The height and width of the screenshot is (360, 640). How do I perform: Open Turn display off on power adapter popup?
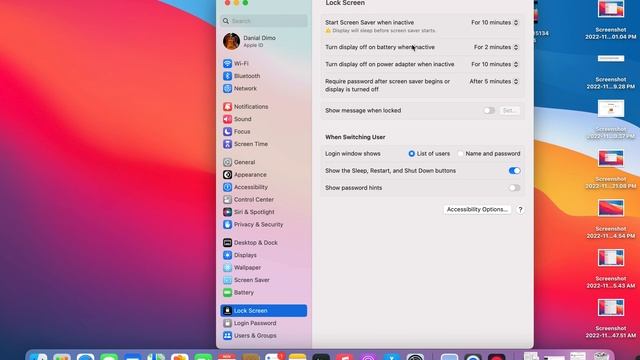tap(495, 64)
